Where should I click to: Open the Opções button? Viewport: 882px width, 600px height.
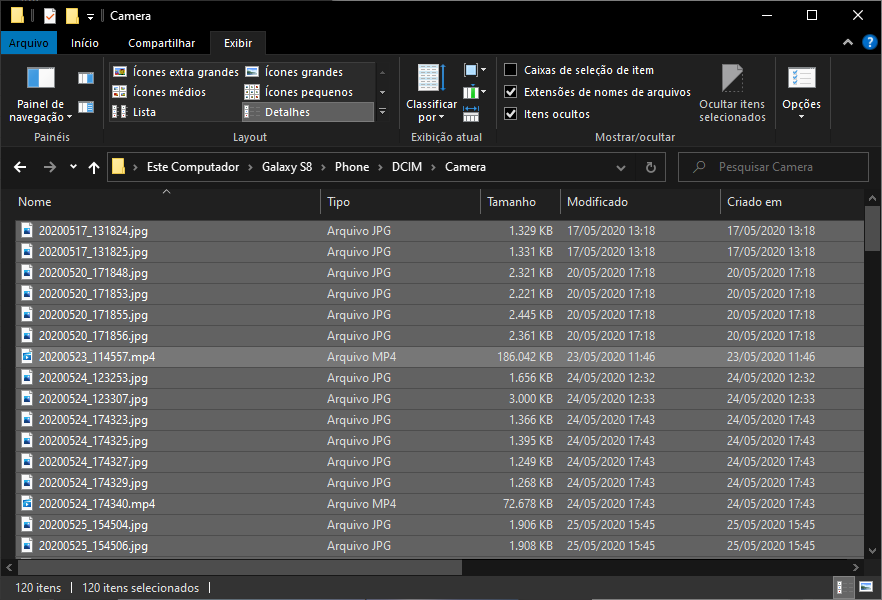(801, 93)
